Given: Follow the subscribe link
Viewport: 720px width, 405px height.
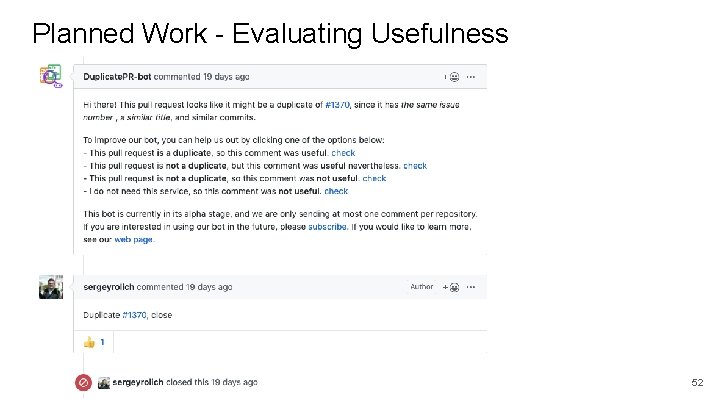Looking at the screenshot, I should 329,227.
